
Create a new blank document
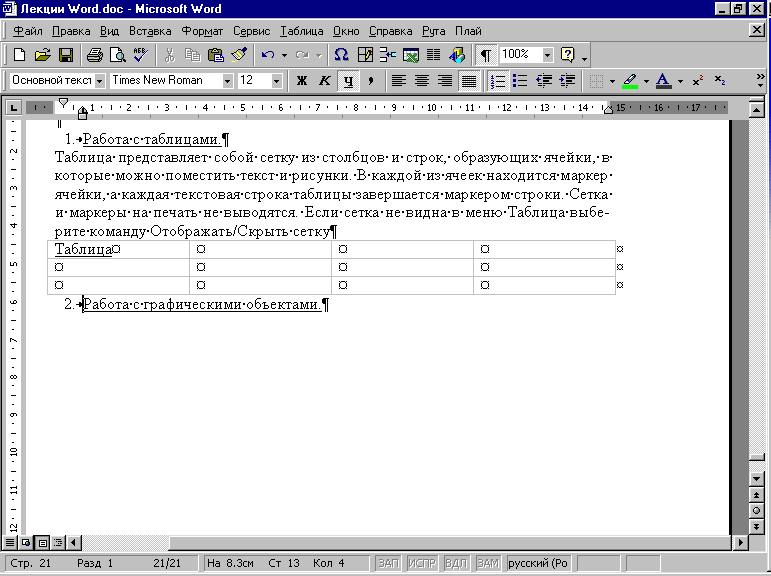point(19,55)
